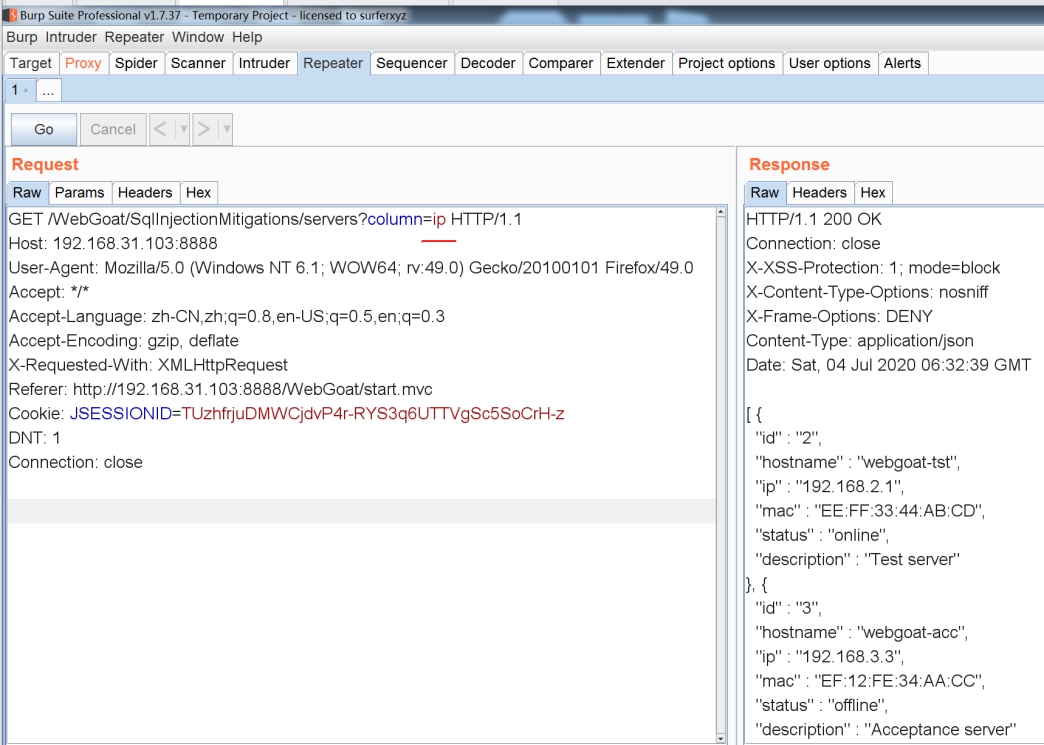The height and width of the screenshot is (745, 1044).
Task: Click the User-Agent header line
Action: pyautogui.click(x=351, y=268)
